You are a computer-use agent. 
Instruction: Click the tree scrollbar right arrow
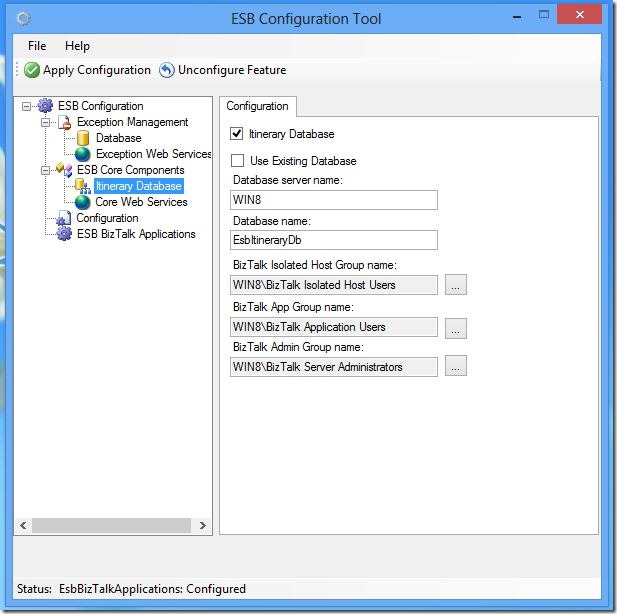click(x=202, y=525)
